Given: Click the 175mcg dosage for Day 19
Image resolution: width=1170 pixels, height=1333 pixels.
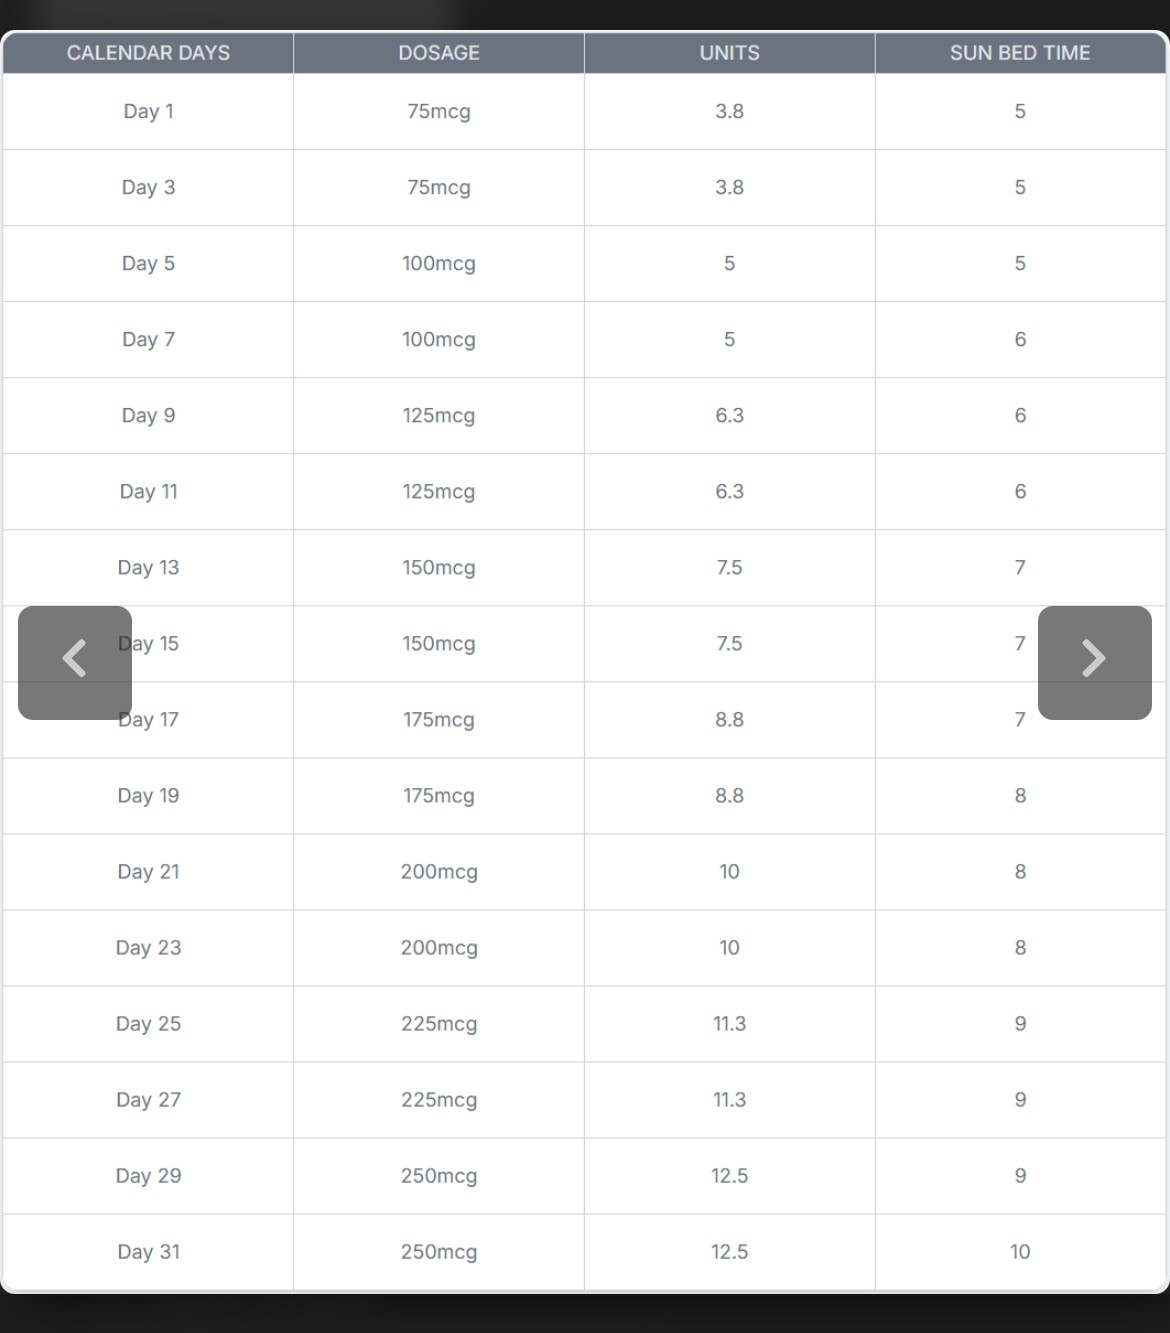Looking at the screenshot, I should tap(439, 795).
